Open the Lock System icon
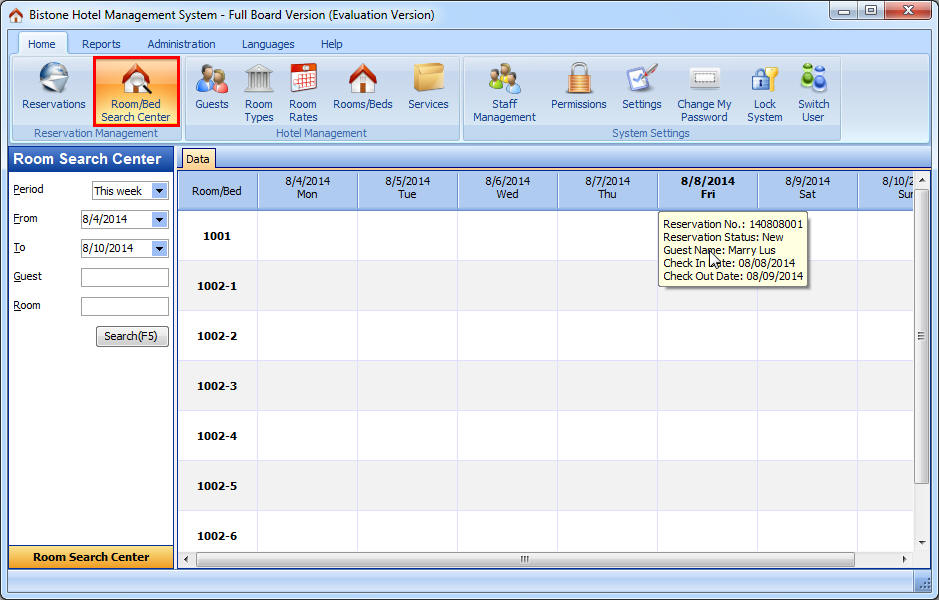939x600 pixels. click(x=764, y=91)
